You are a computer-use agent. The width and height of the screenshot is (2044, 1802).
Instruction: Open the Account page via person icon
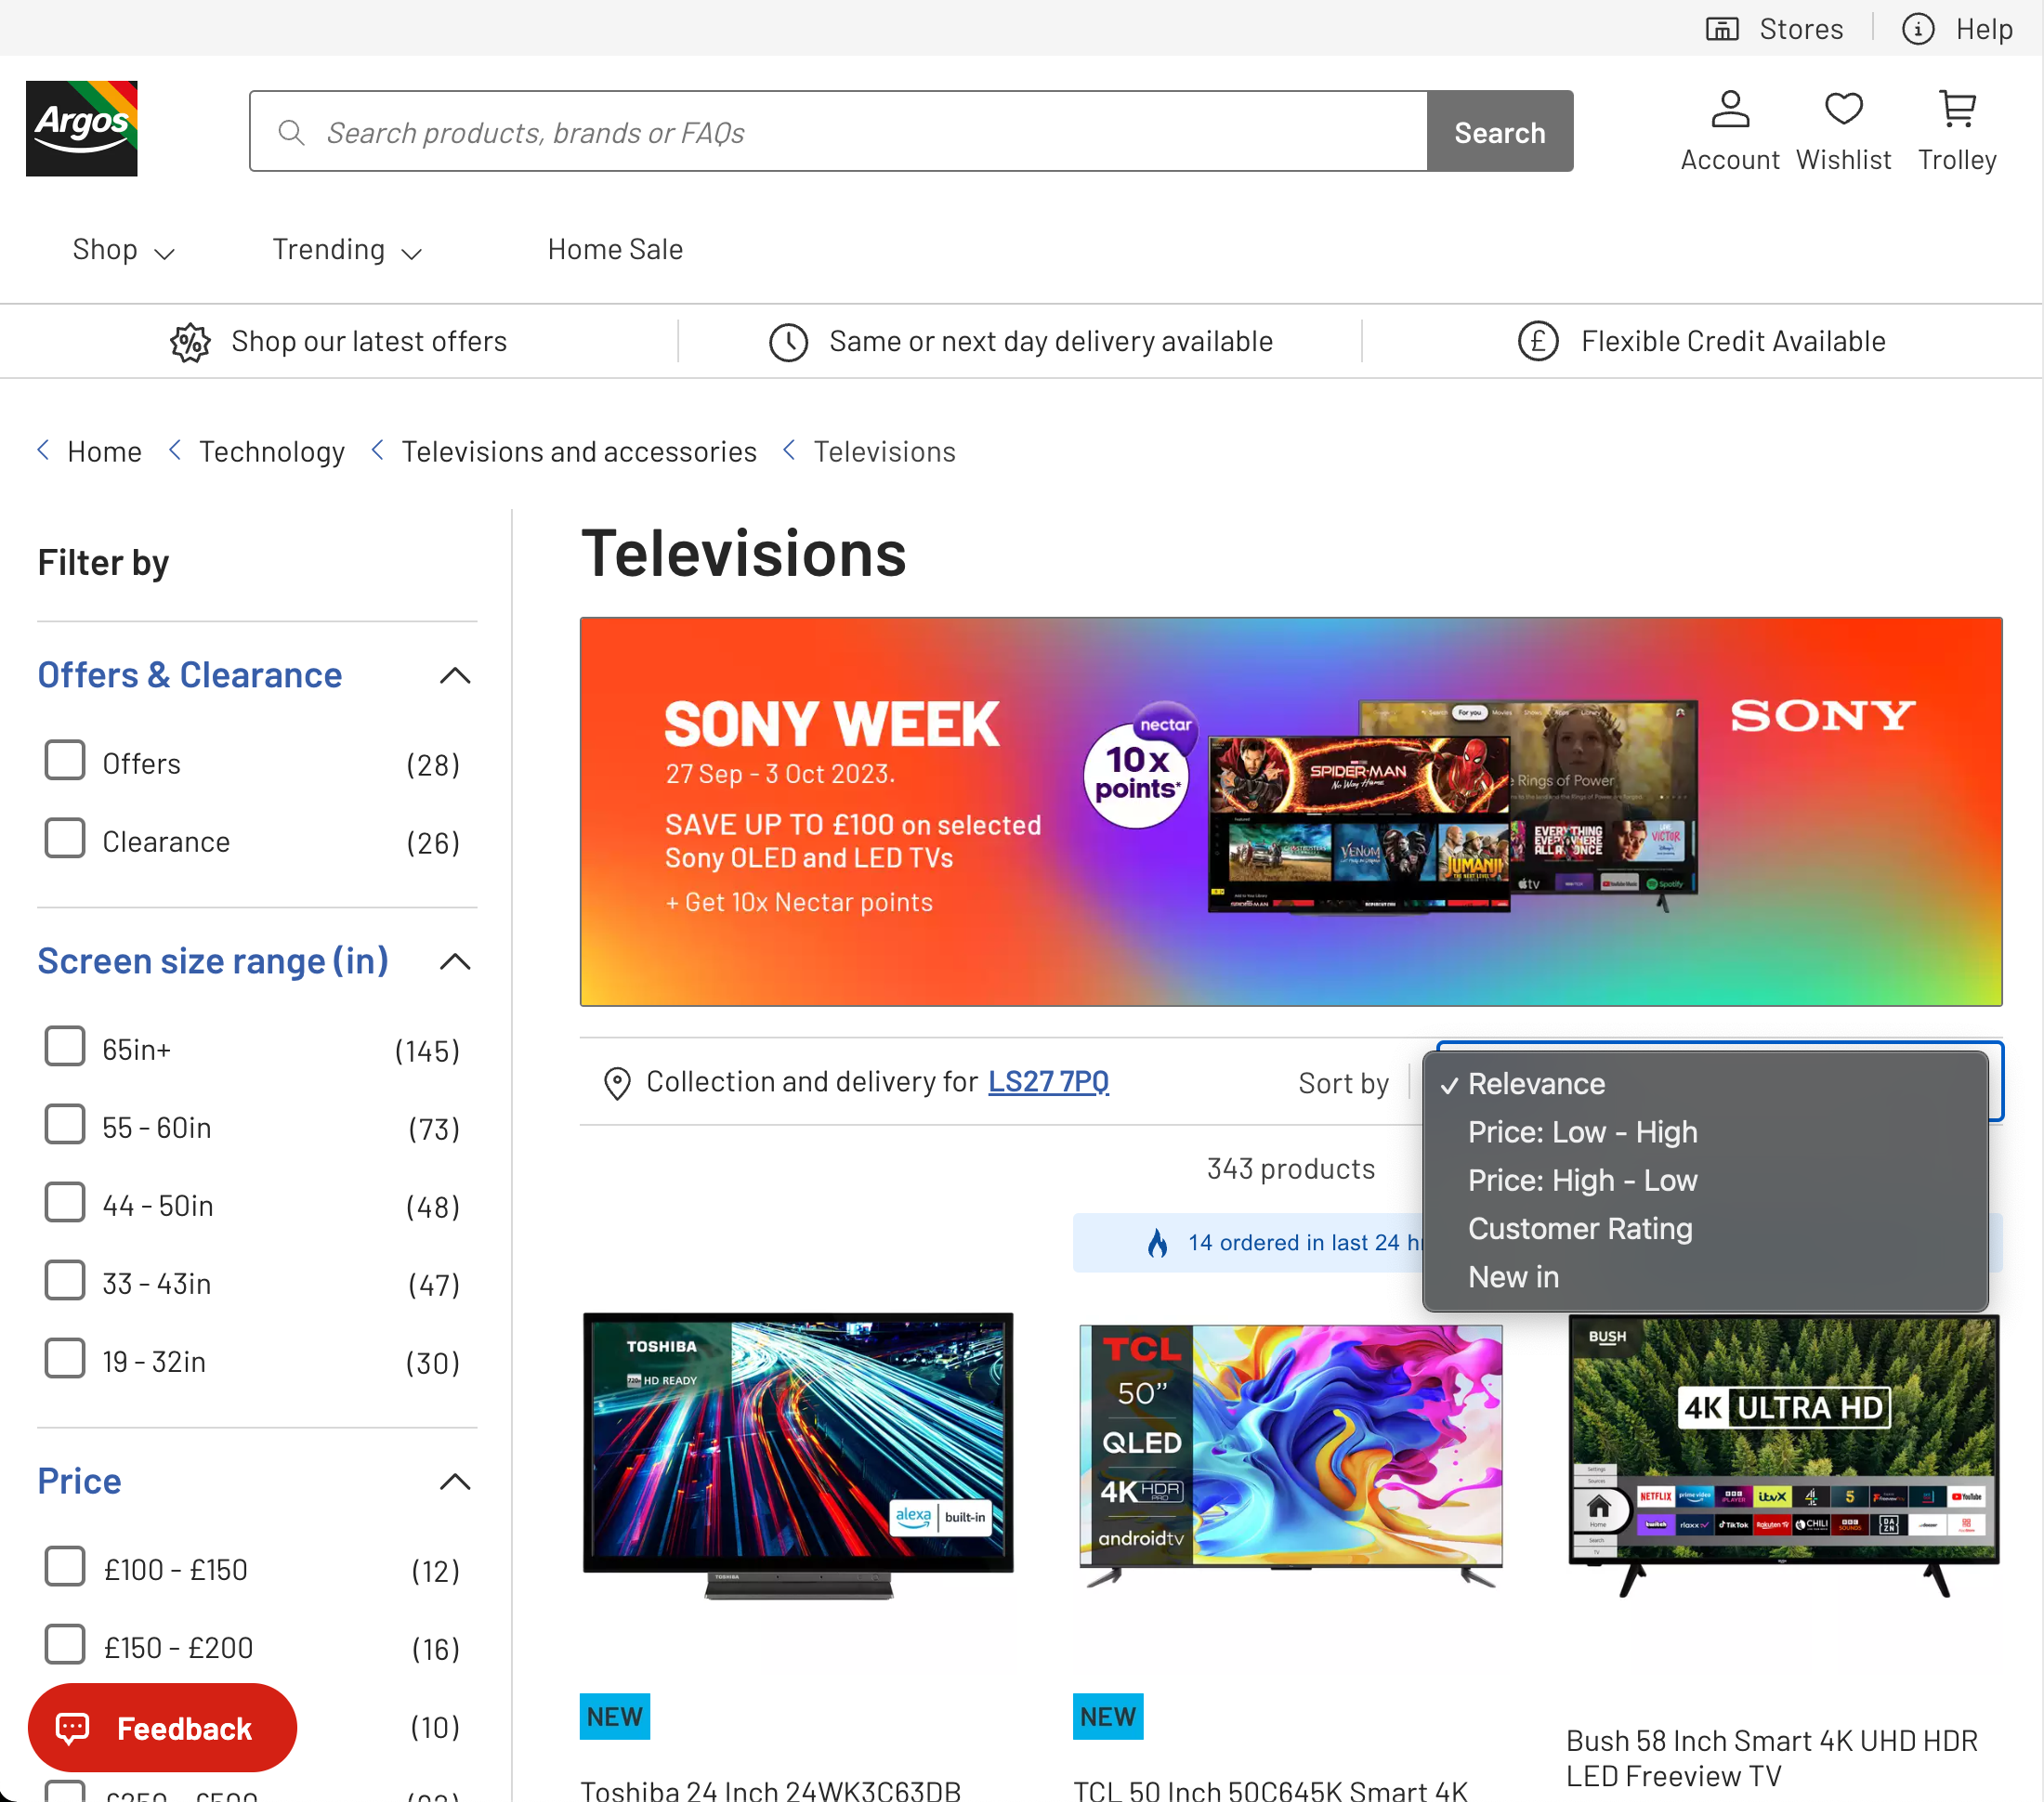click(1730, 110)
